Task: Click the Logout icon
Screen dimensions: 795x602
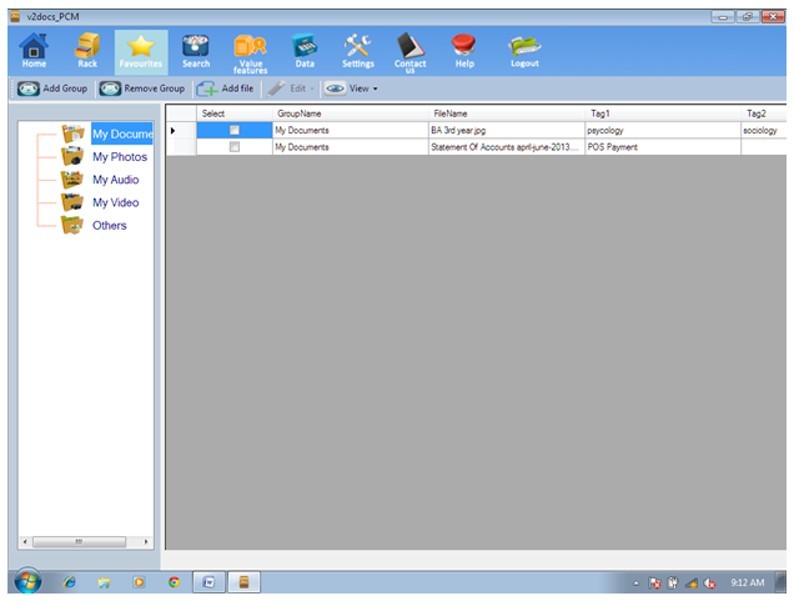Action: point(524,49)
